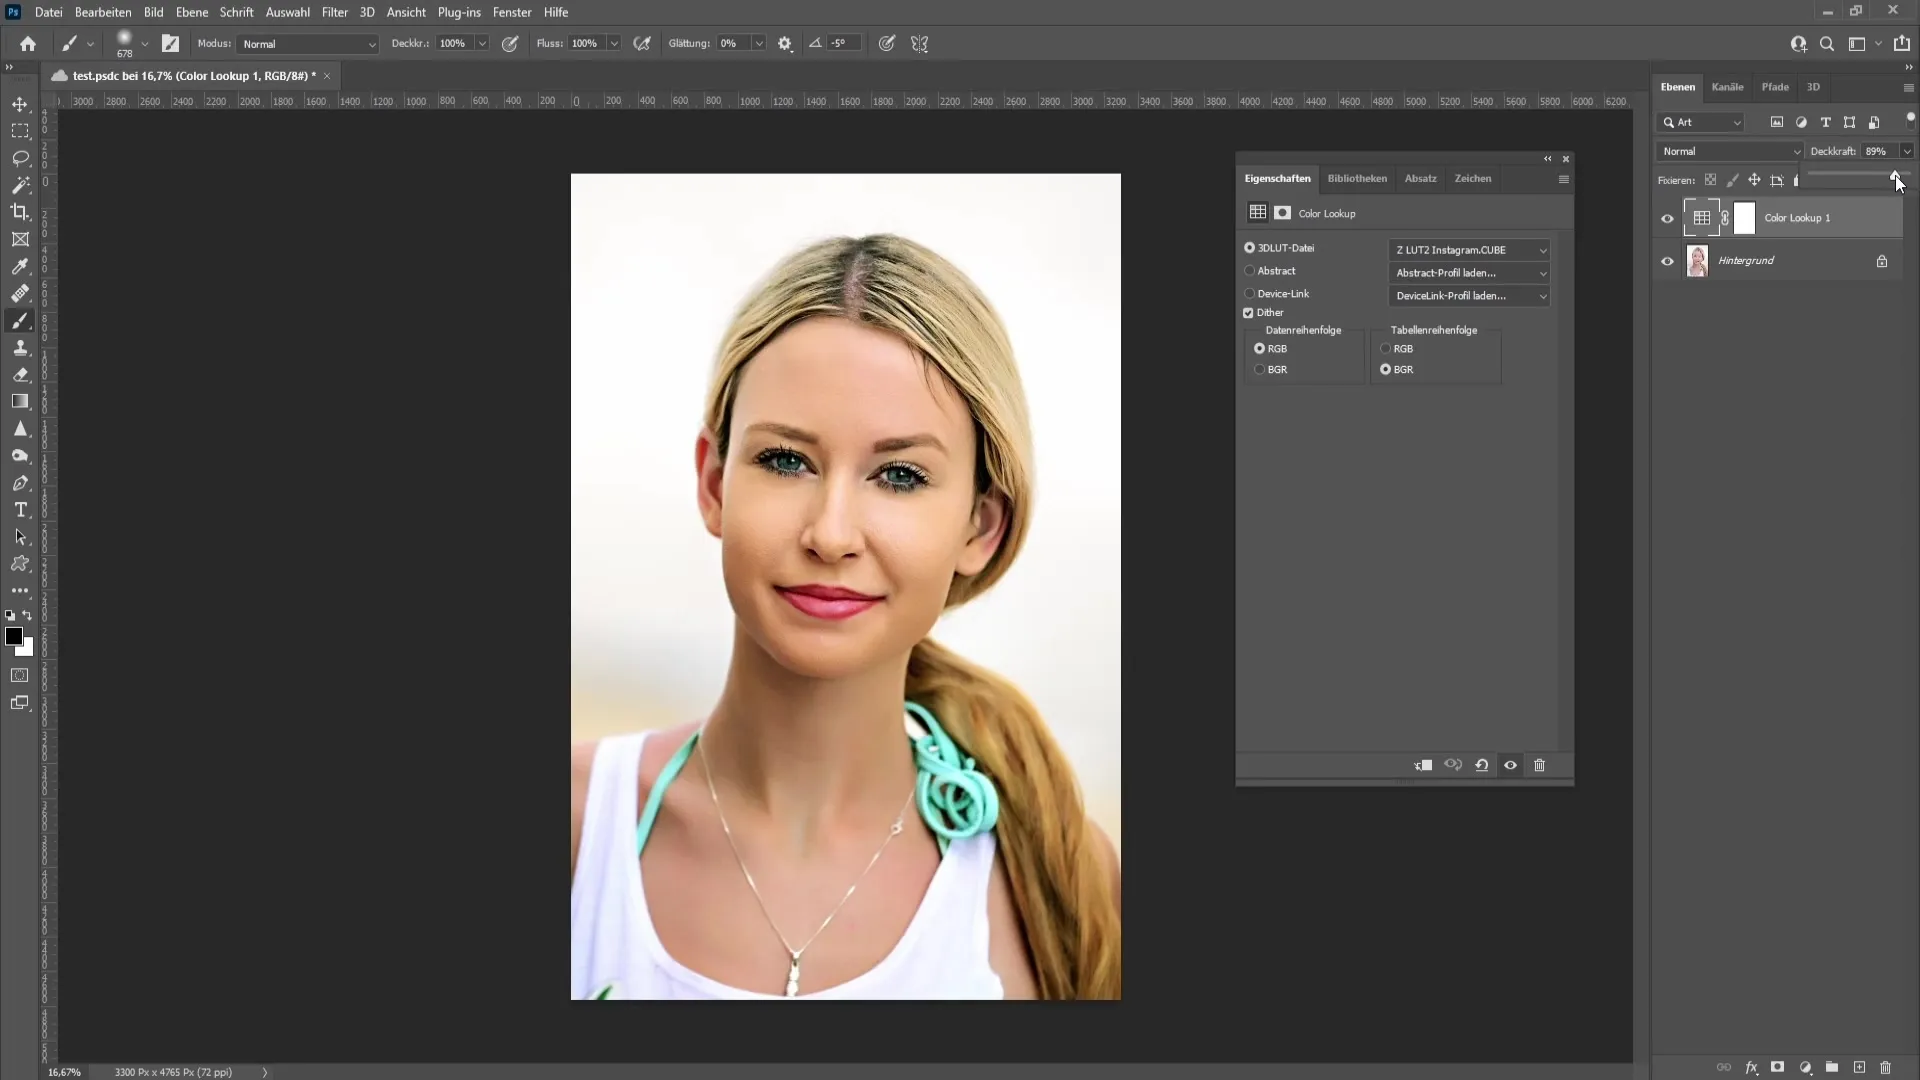Viewport: 1920px width, 1080px height.
Task: Select the Magic Wand tool
Action: (20, 185)
